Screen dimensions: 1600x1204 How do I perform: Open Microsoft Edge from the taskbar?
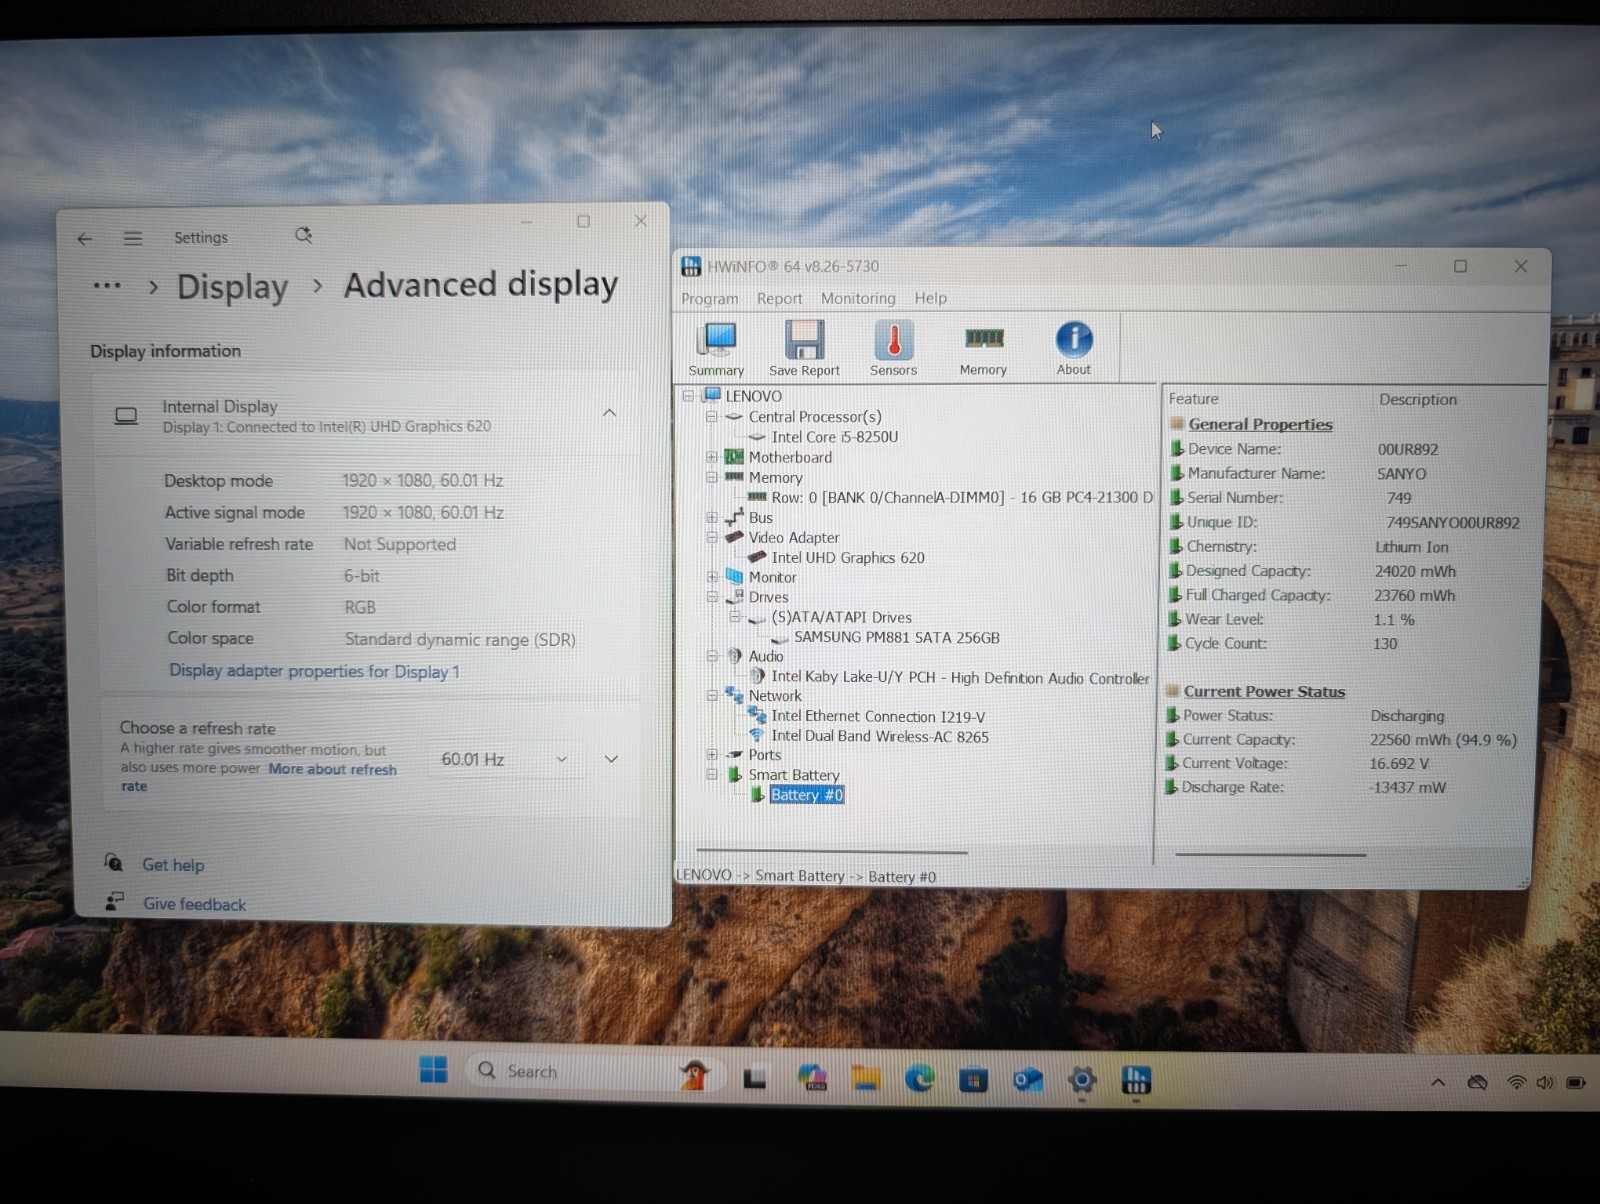(919, 1078)
